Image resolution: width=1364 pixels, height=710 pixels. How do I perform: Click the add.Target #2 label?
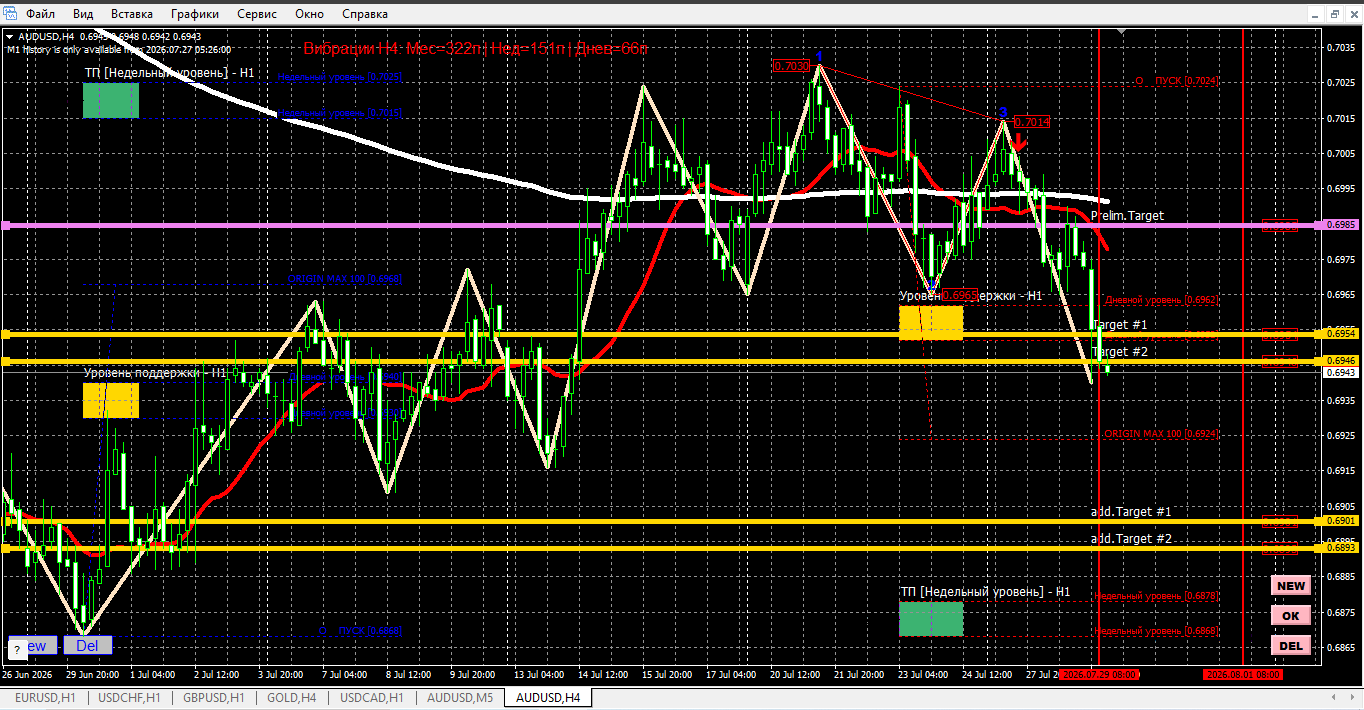[x=1131, y=539]
